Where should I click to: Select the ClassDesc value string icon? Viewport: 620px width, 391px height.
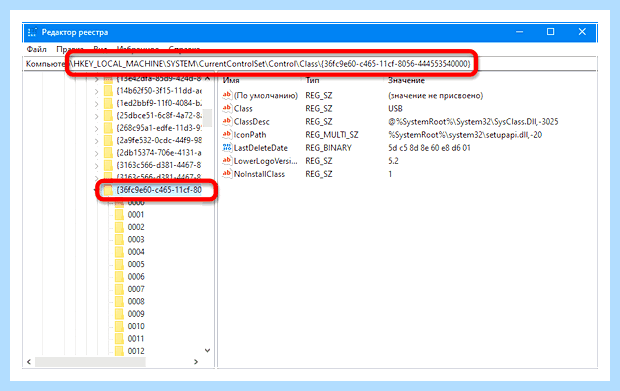click(x=227, y=121)
